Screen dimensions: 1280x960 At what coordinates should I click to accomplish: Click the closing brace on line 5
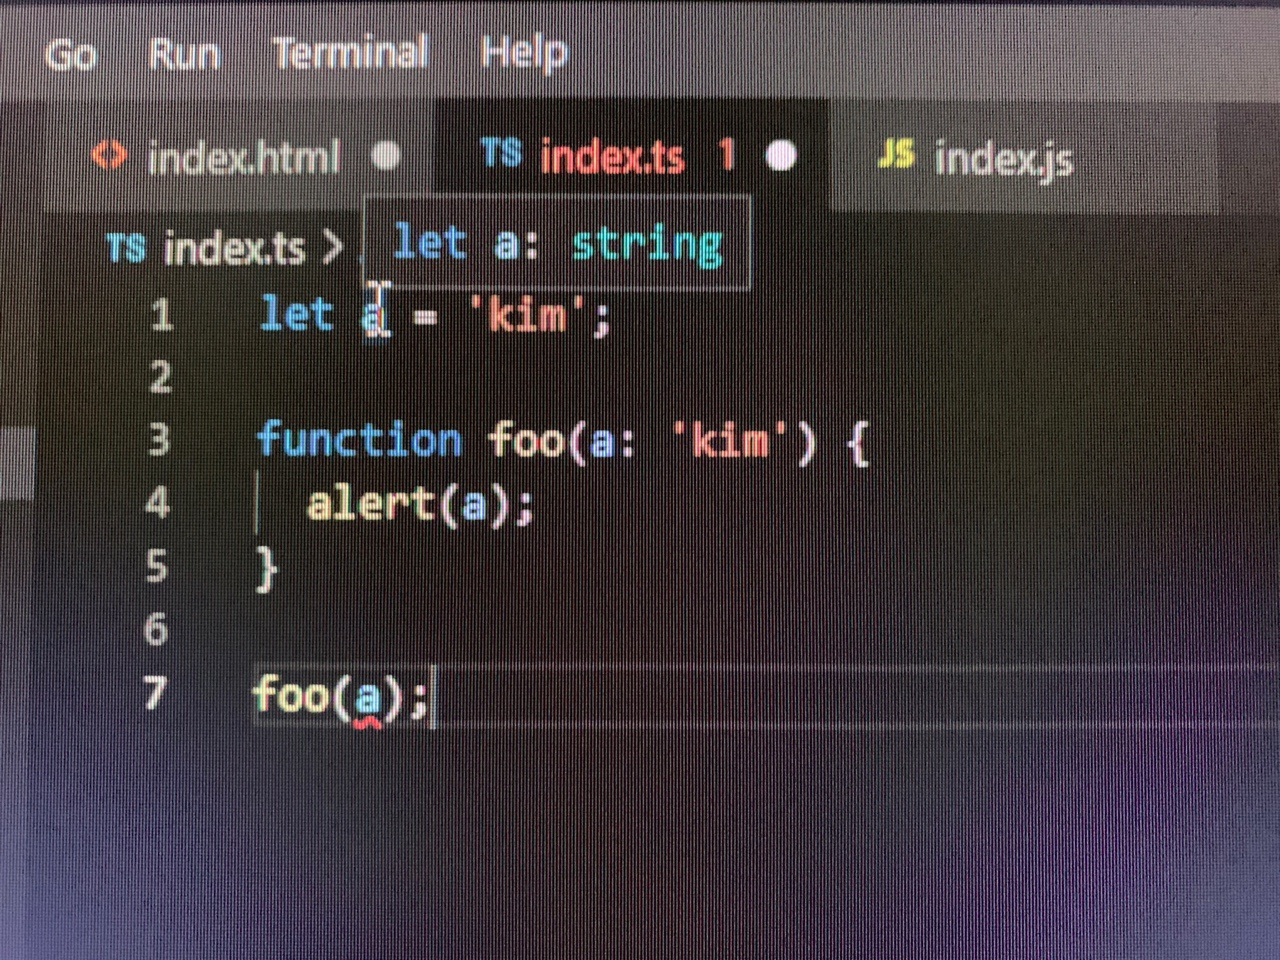point(267,569)
